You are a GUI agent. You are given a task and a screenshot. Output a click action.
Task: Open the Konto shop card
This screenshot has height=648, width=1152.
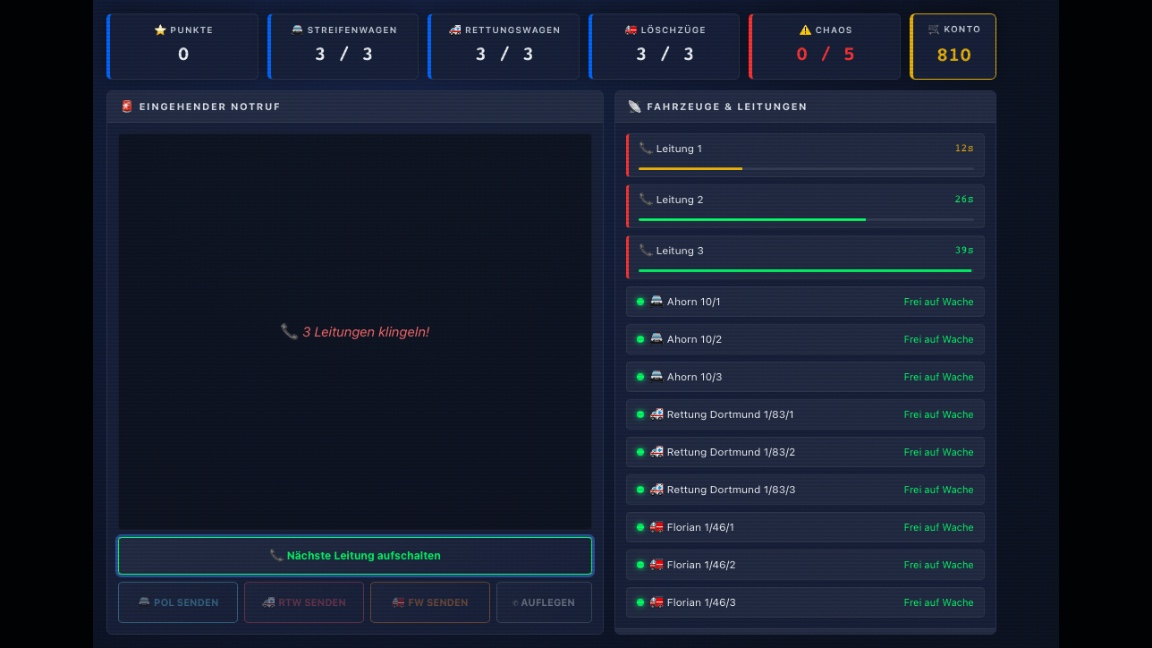[953, 46]
